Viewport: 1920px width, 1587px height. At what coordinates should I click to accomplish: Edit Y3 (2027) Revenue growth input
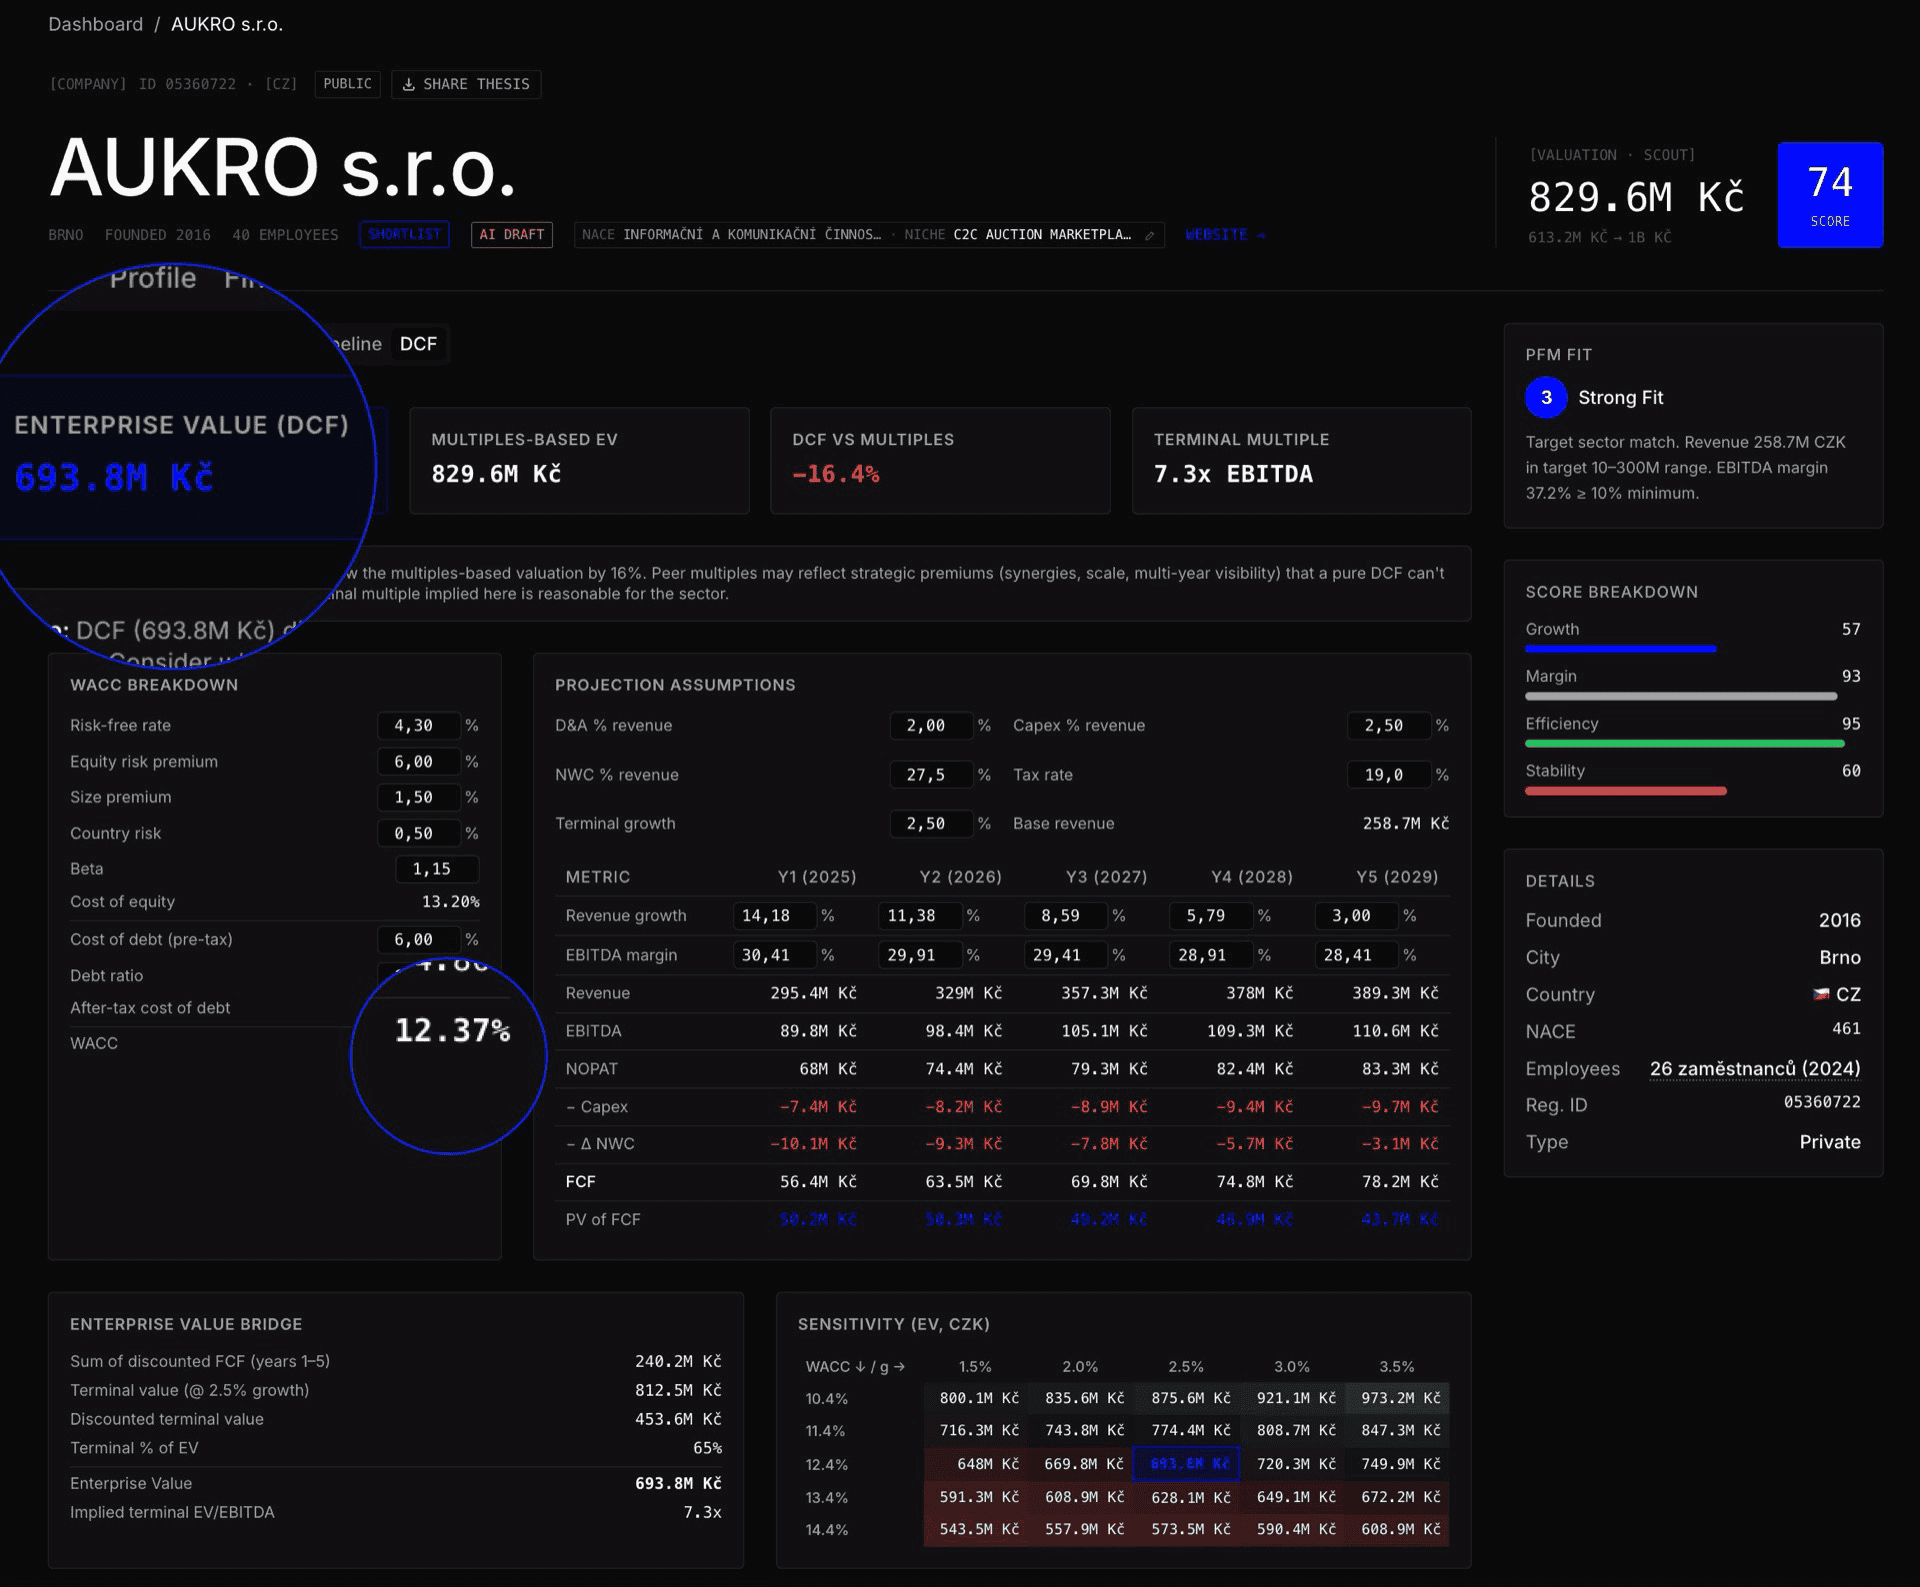(1066, 916)
